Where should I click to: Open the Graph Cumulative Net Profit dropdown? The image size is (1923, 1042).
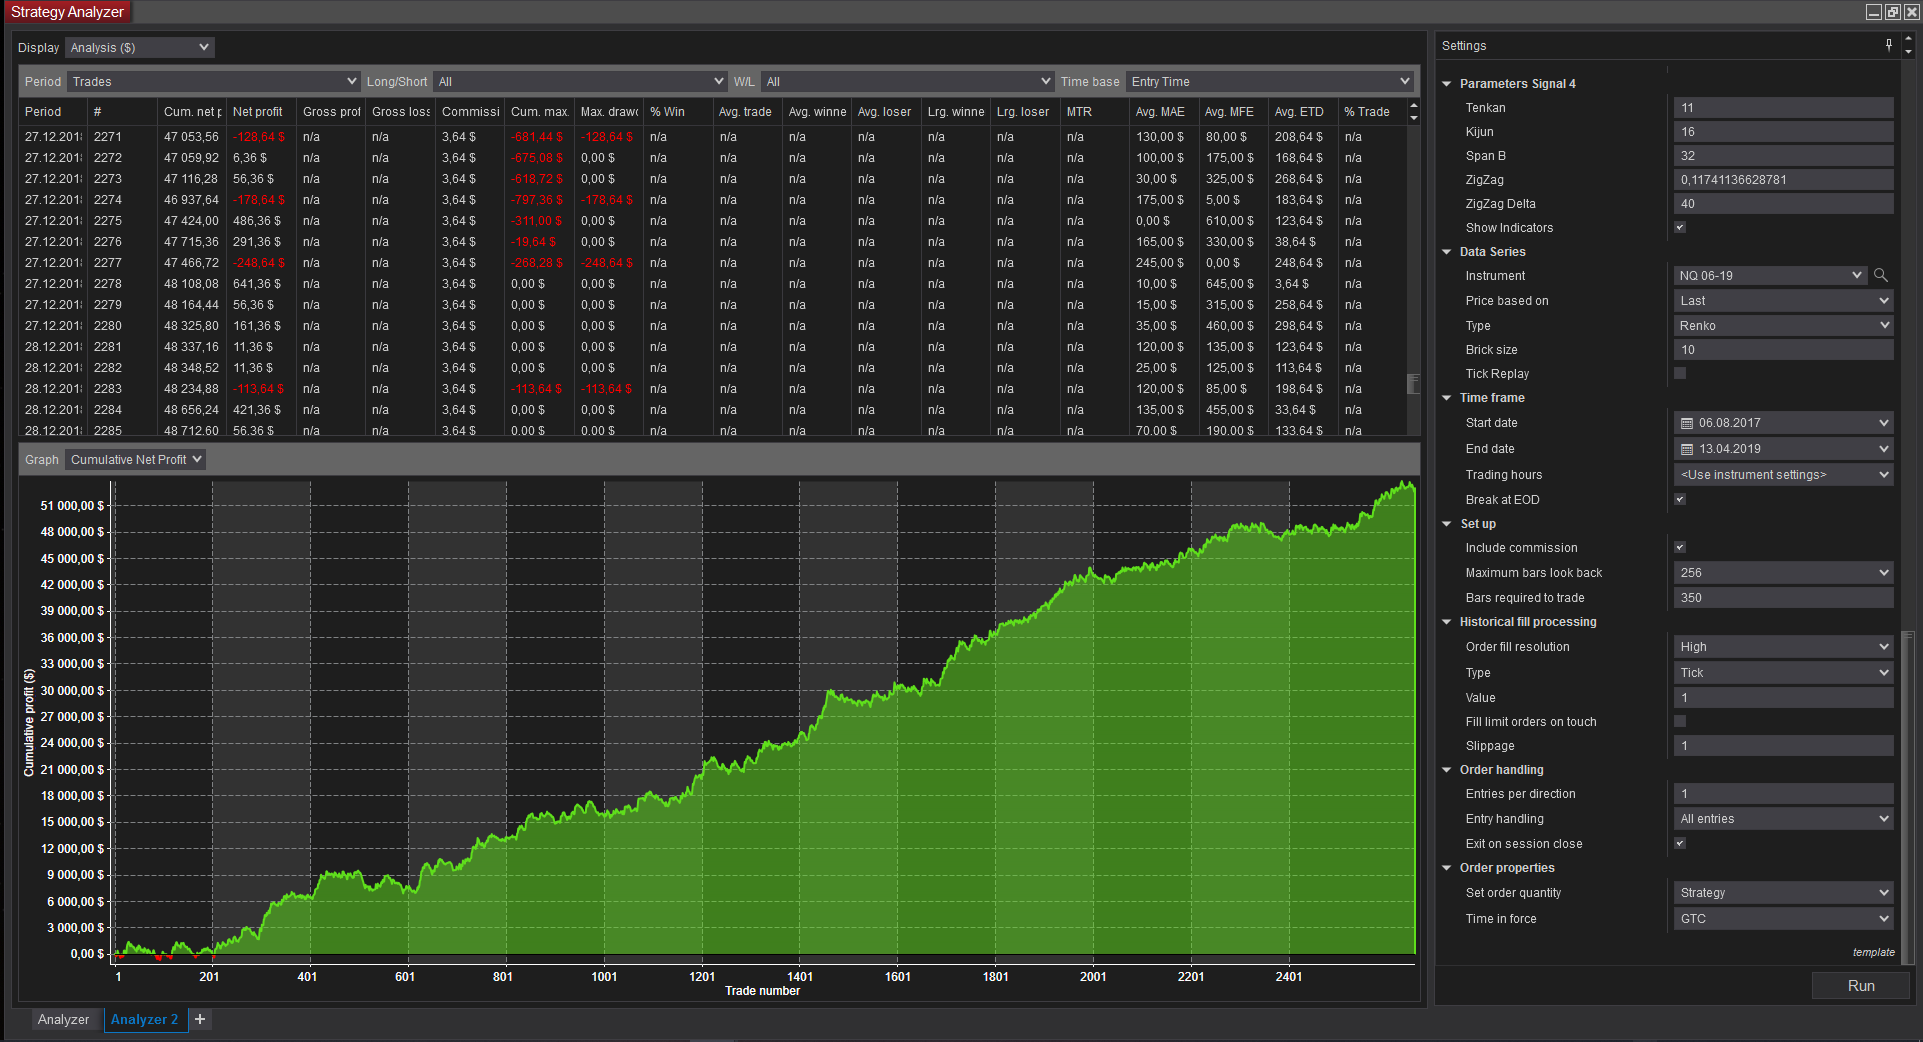135,459
